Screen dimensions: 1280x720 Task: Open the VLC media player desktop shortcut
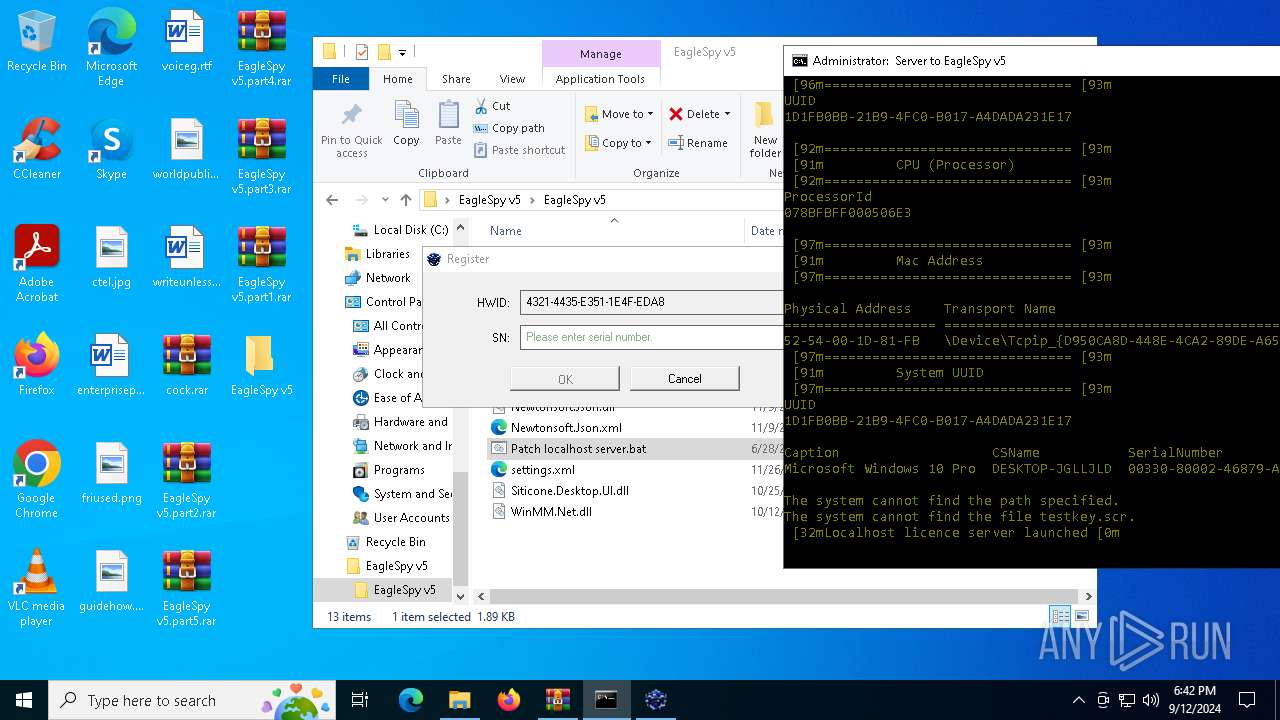36,588
